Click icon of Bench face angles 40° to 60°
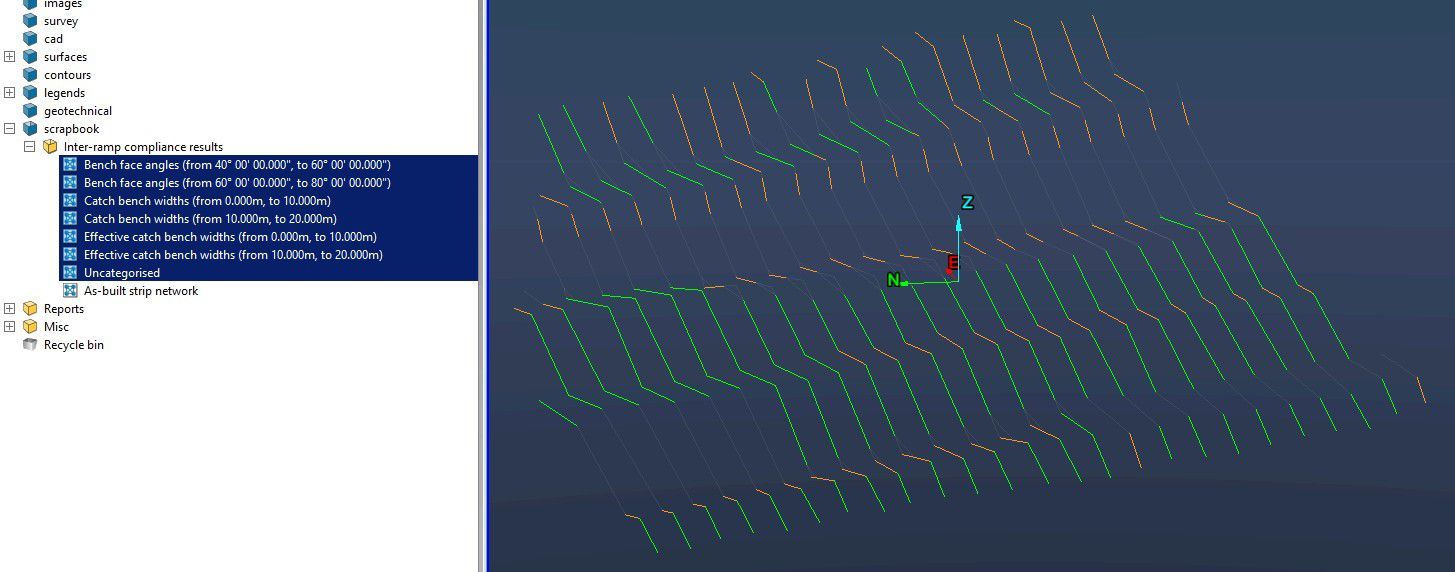The image size is (1455, 572). 70,165
